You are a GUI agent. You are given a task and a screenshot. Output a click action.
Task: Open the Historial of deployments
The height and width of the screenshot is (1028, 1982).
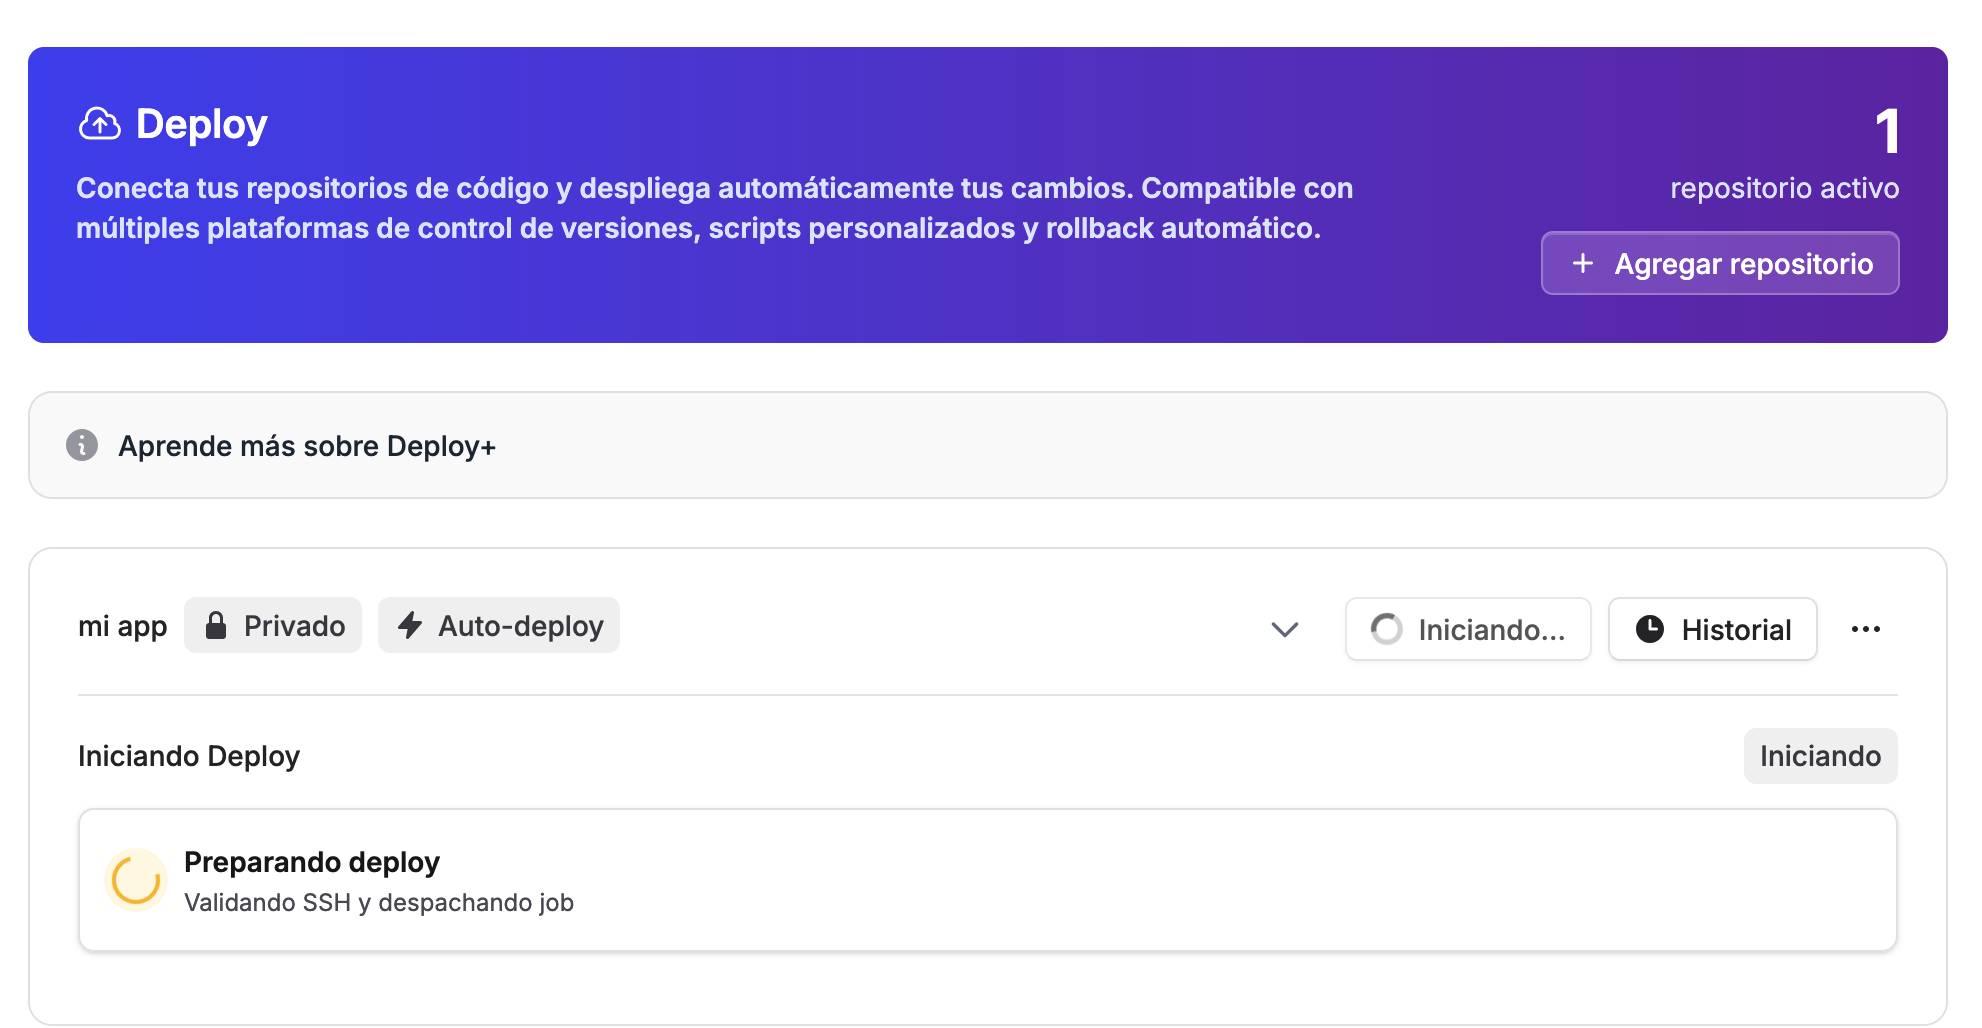pos(1712,629)
